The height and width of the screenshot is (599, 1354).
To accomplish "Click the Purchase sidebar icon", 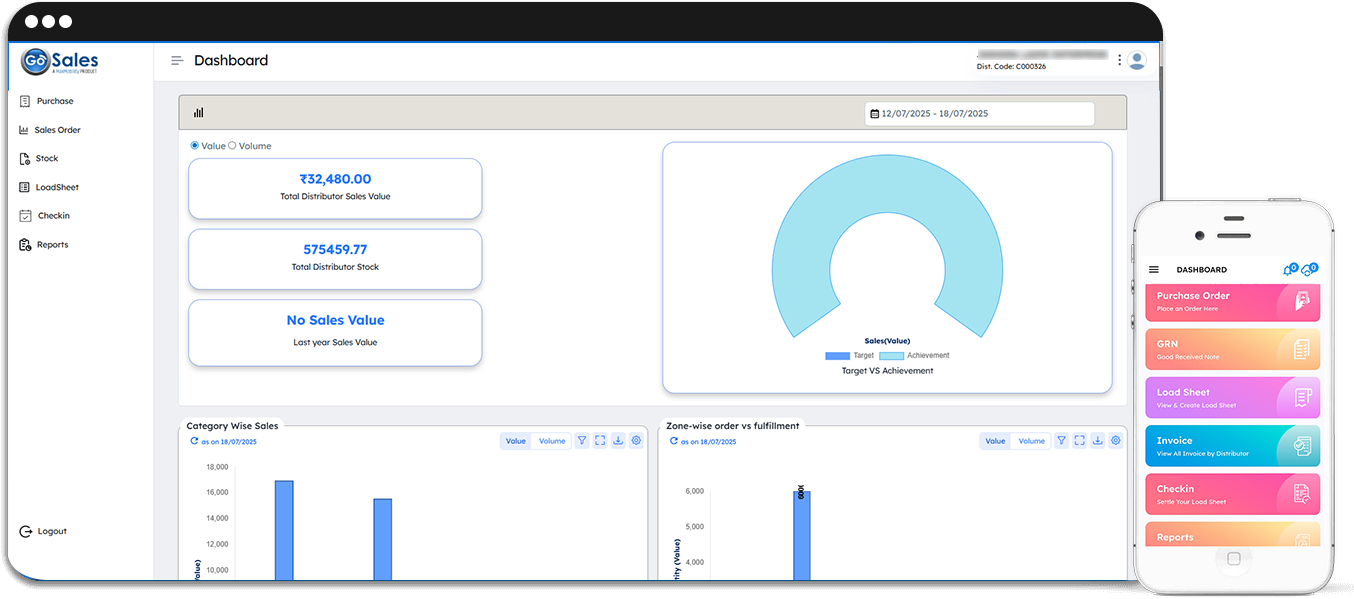I will point(25,101).
